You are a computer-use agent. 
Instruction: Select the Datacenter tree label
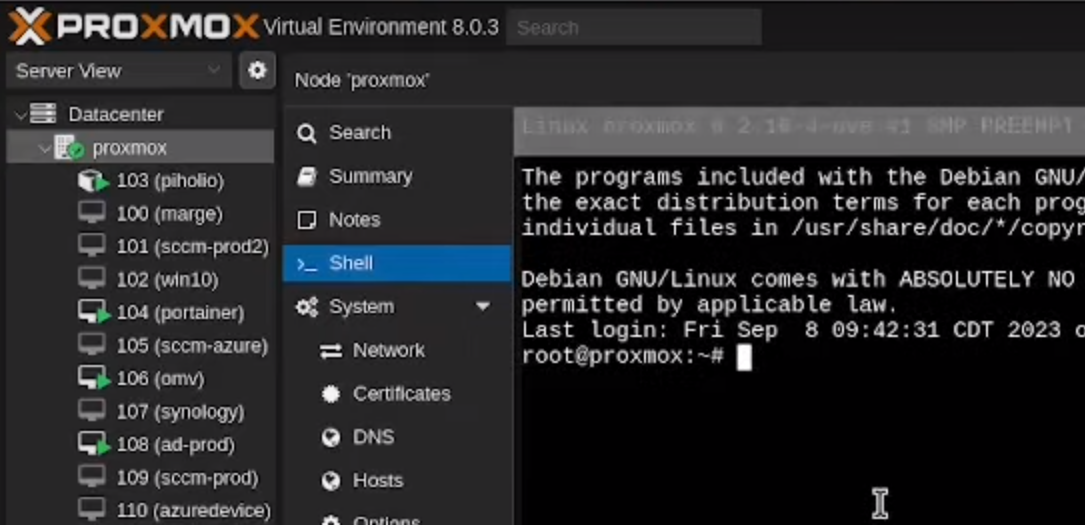tap(116, 115)
